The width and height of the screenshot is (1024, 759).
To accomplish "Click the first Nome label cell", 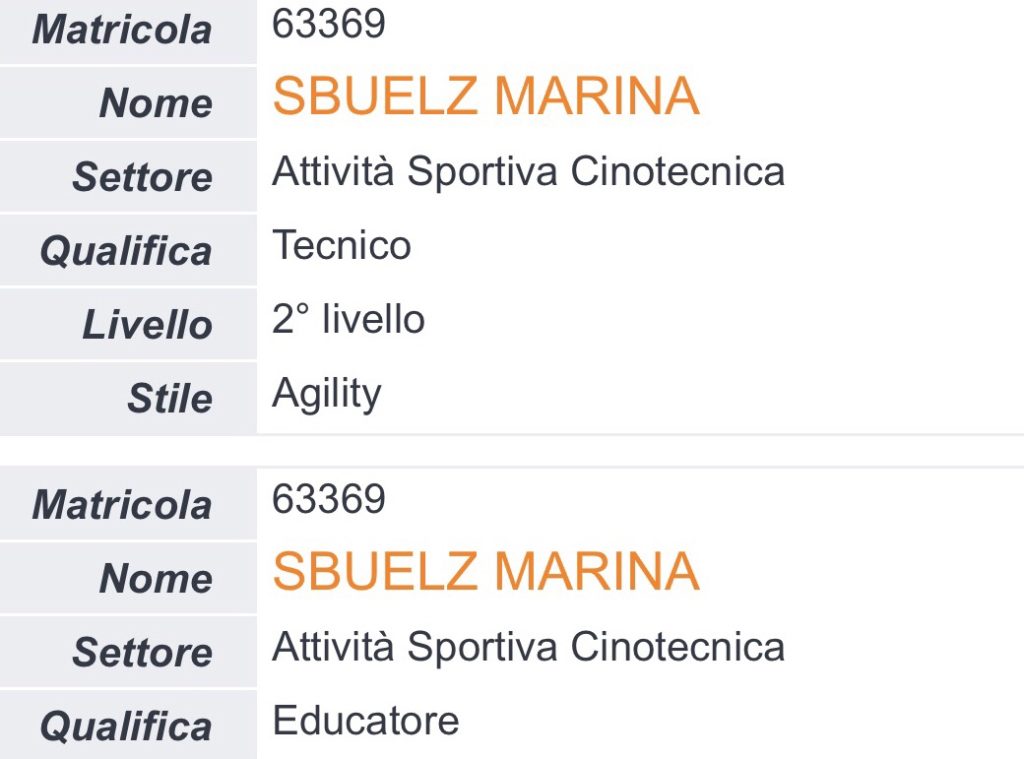I will coord(128,103).
